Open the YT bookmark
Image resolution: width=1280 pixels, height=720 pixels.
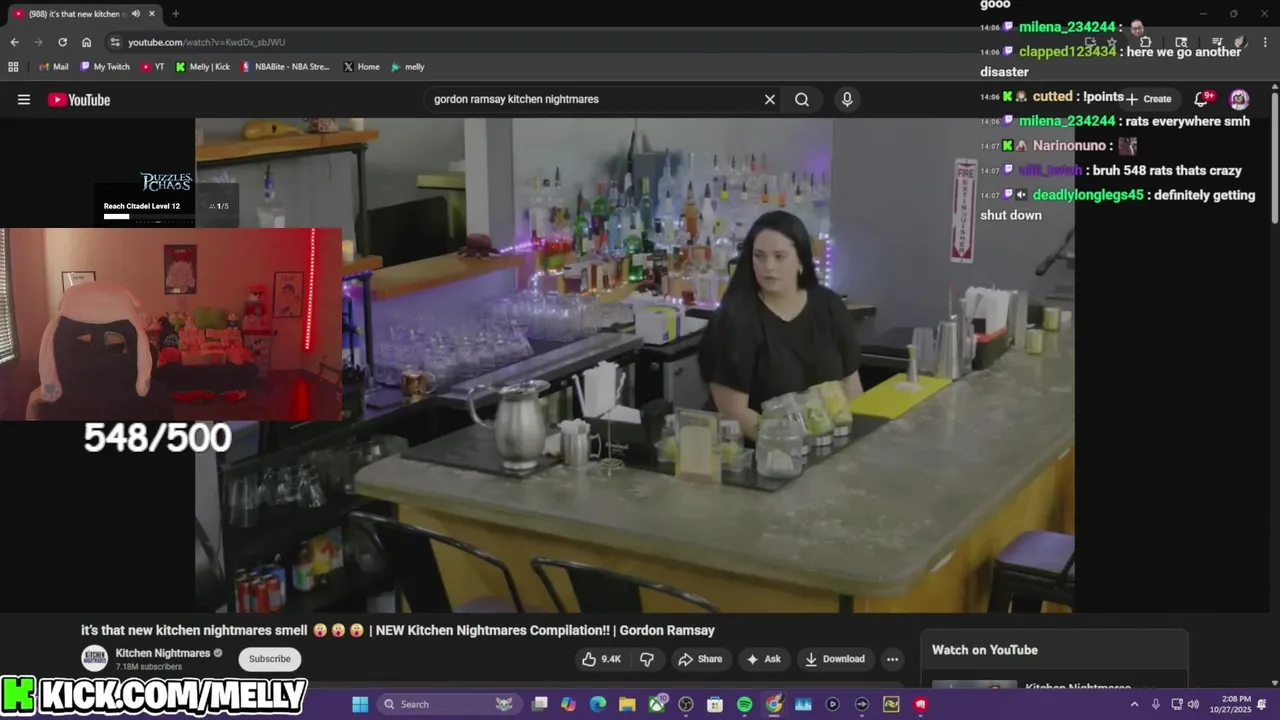[x=153, y=67]
